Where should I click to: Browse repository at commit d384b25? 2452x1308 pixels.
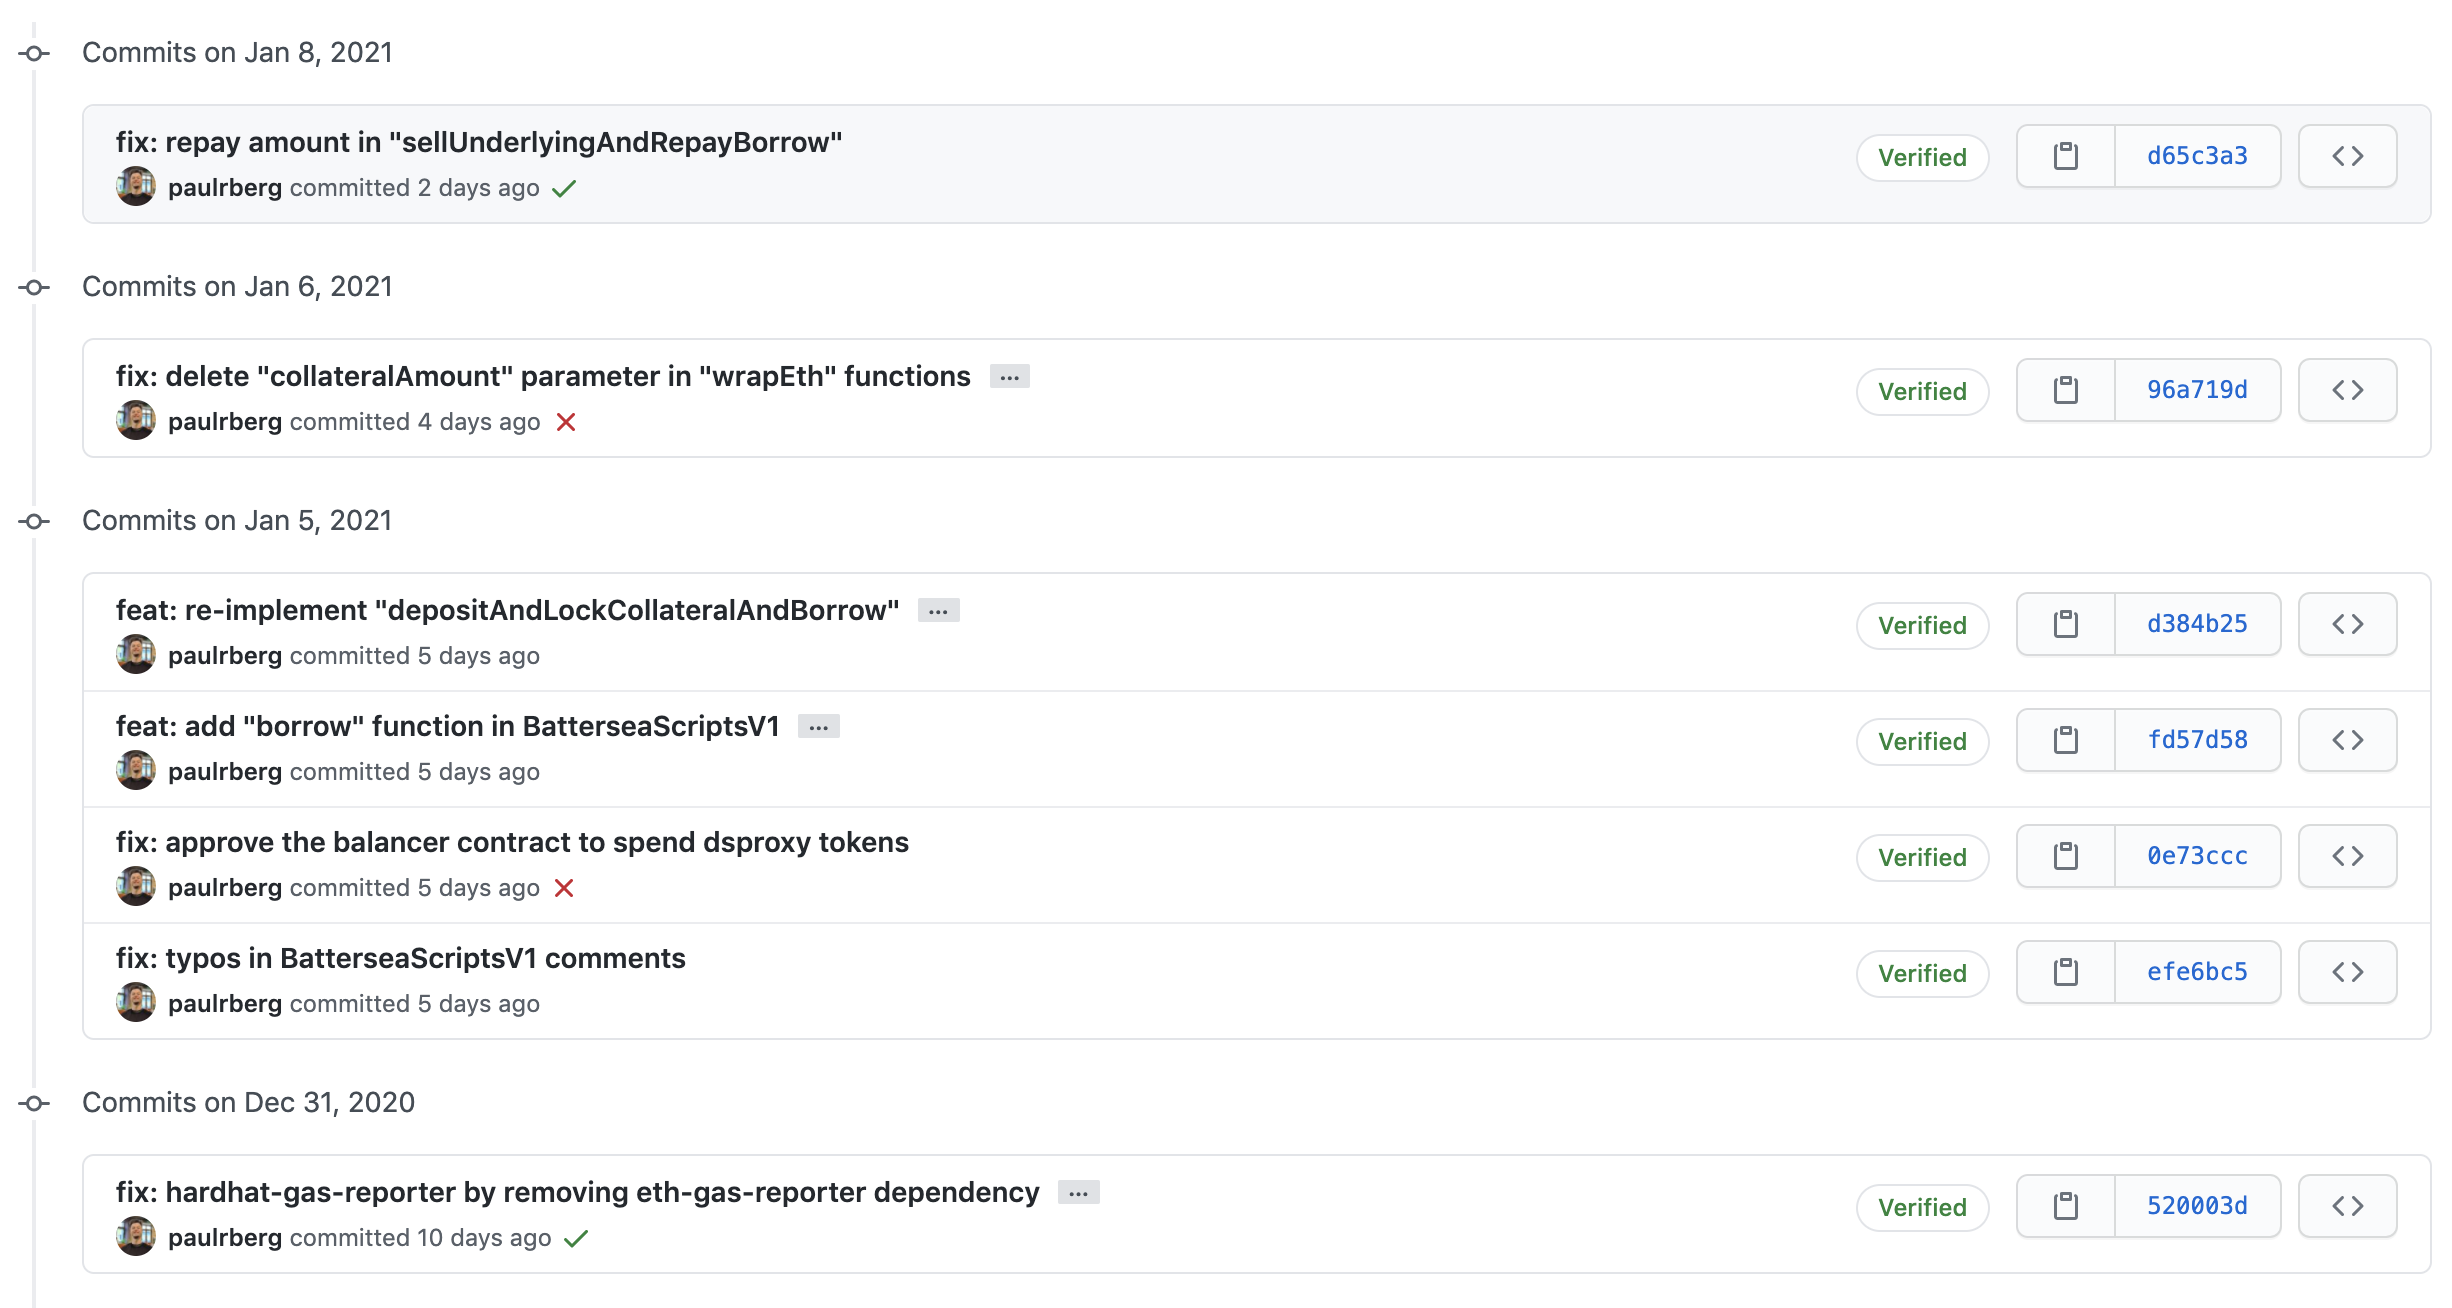click(x=2347, y=624)
